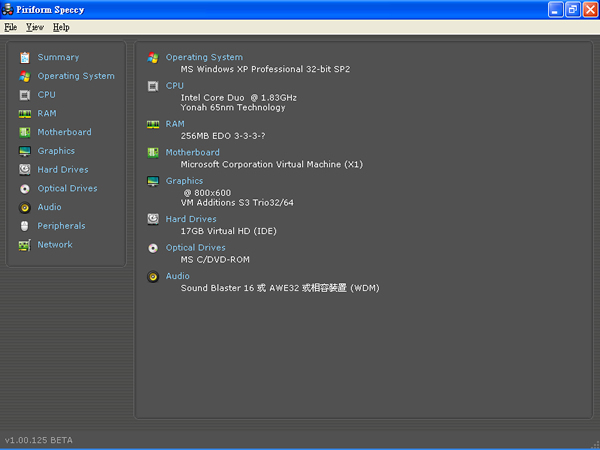Click the Summary clipboard icon in sidebar

[24, 57]
